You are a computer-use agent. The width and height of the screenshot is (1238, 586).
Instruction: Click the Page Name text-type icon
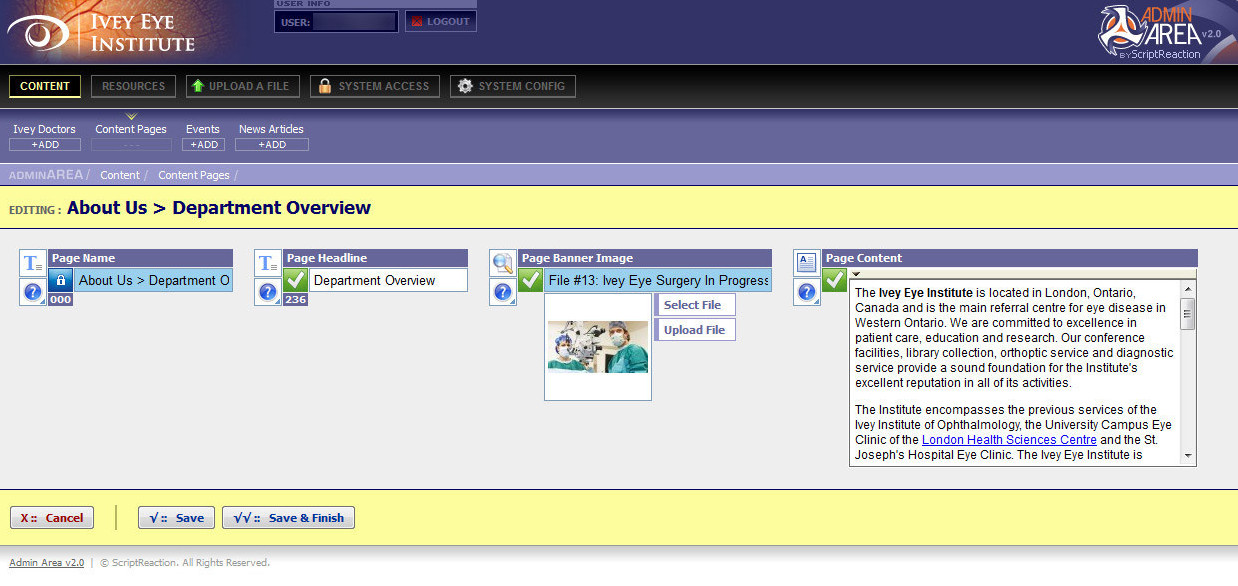[33, 263]
